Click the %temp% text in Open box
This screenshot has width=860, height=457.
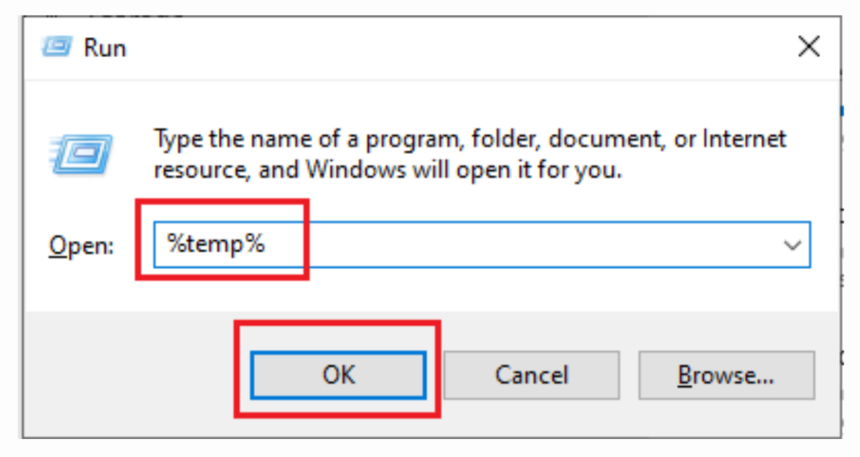[x=216, y=244]
